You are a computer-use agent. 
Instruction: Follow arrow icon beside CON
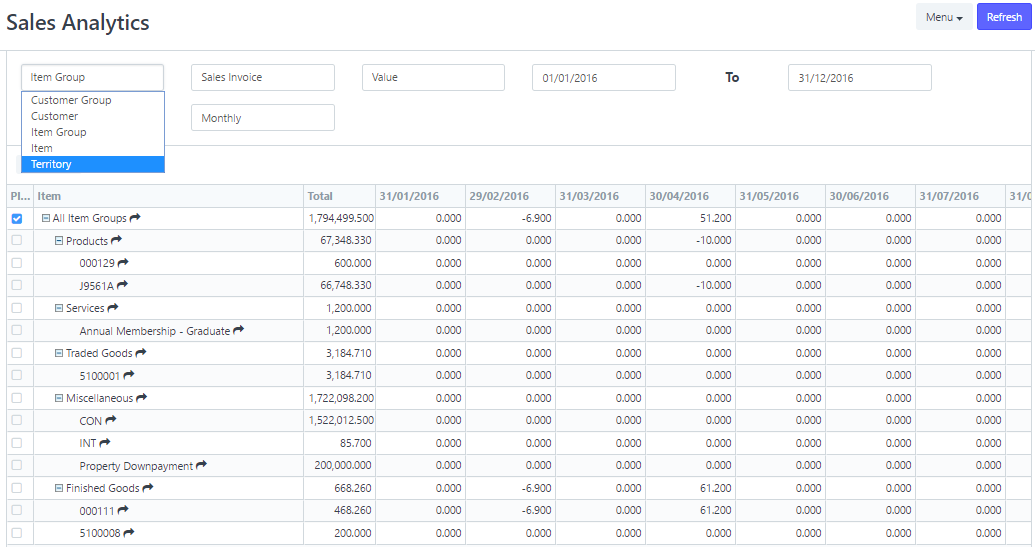point(110,420)
